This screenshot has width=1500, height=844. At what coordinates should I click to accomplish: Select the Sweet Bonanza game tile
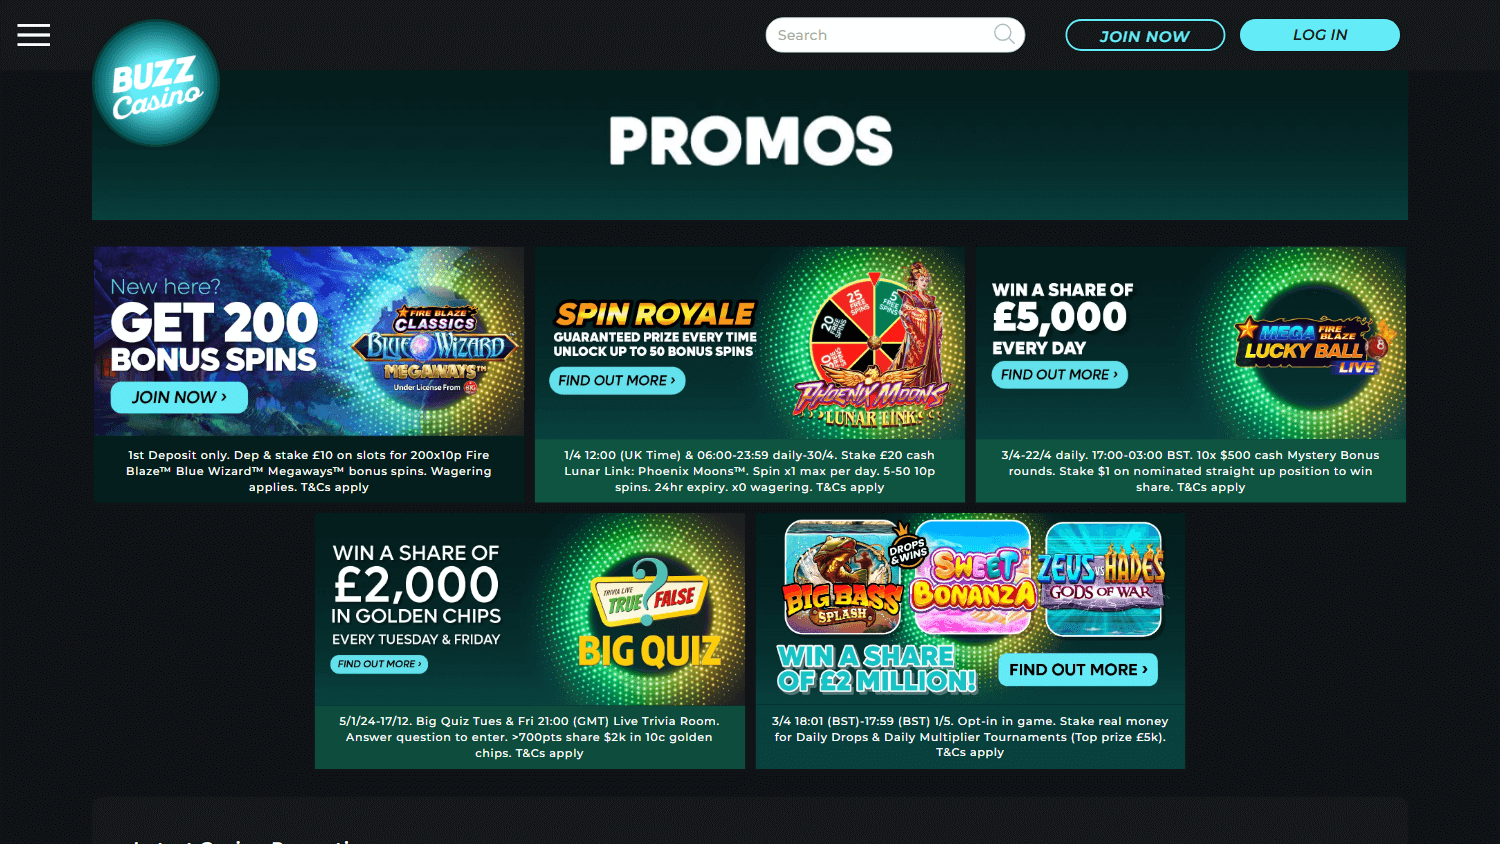973,577
